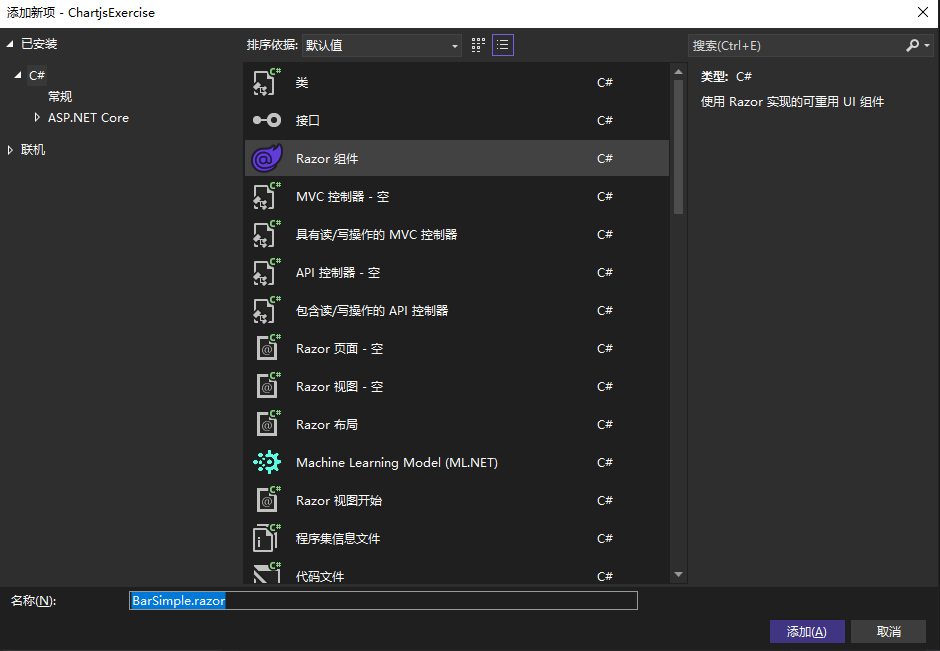Select 'Razor 页面 - 空' template text
940x651 pixels.
tap(339, 349)
